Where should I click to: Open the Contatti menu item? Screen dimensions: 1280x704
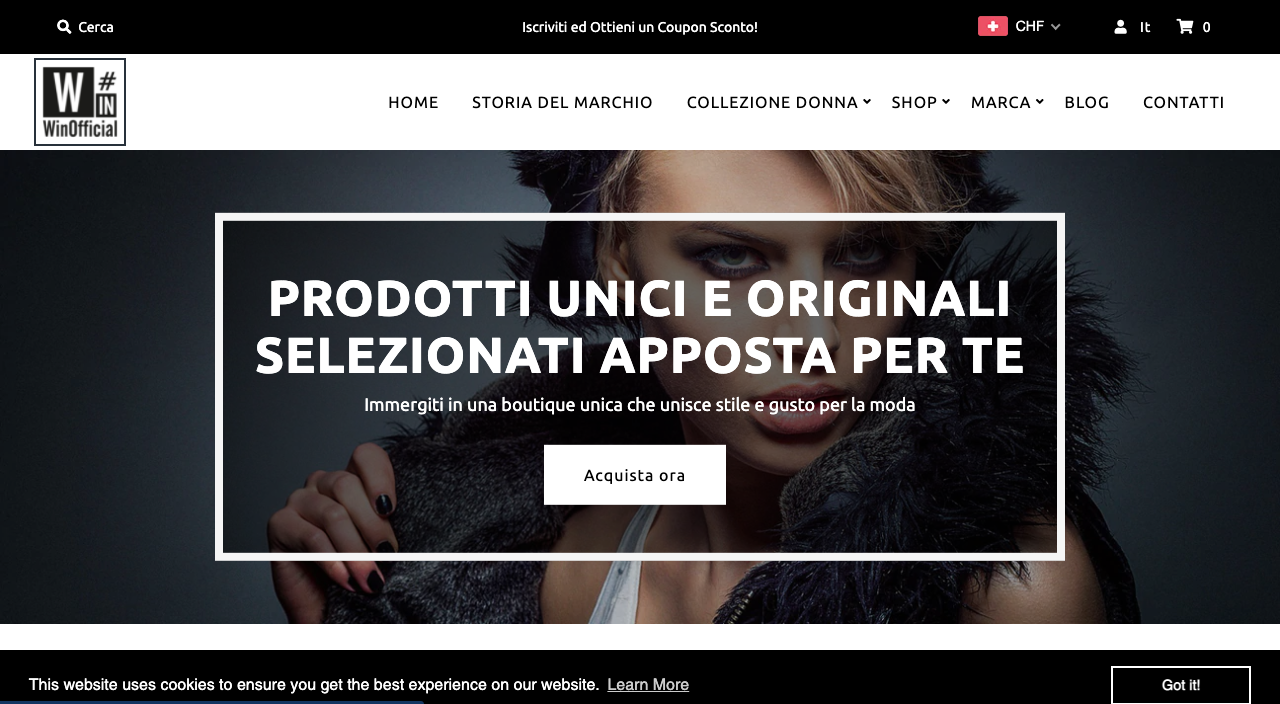coord(1184,102)
